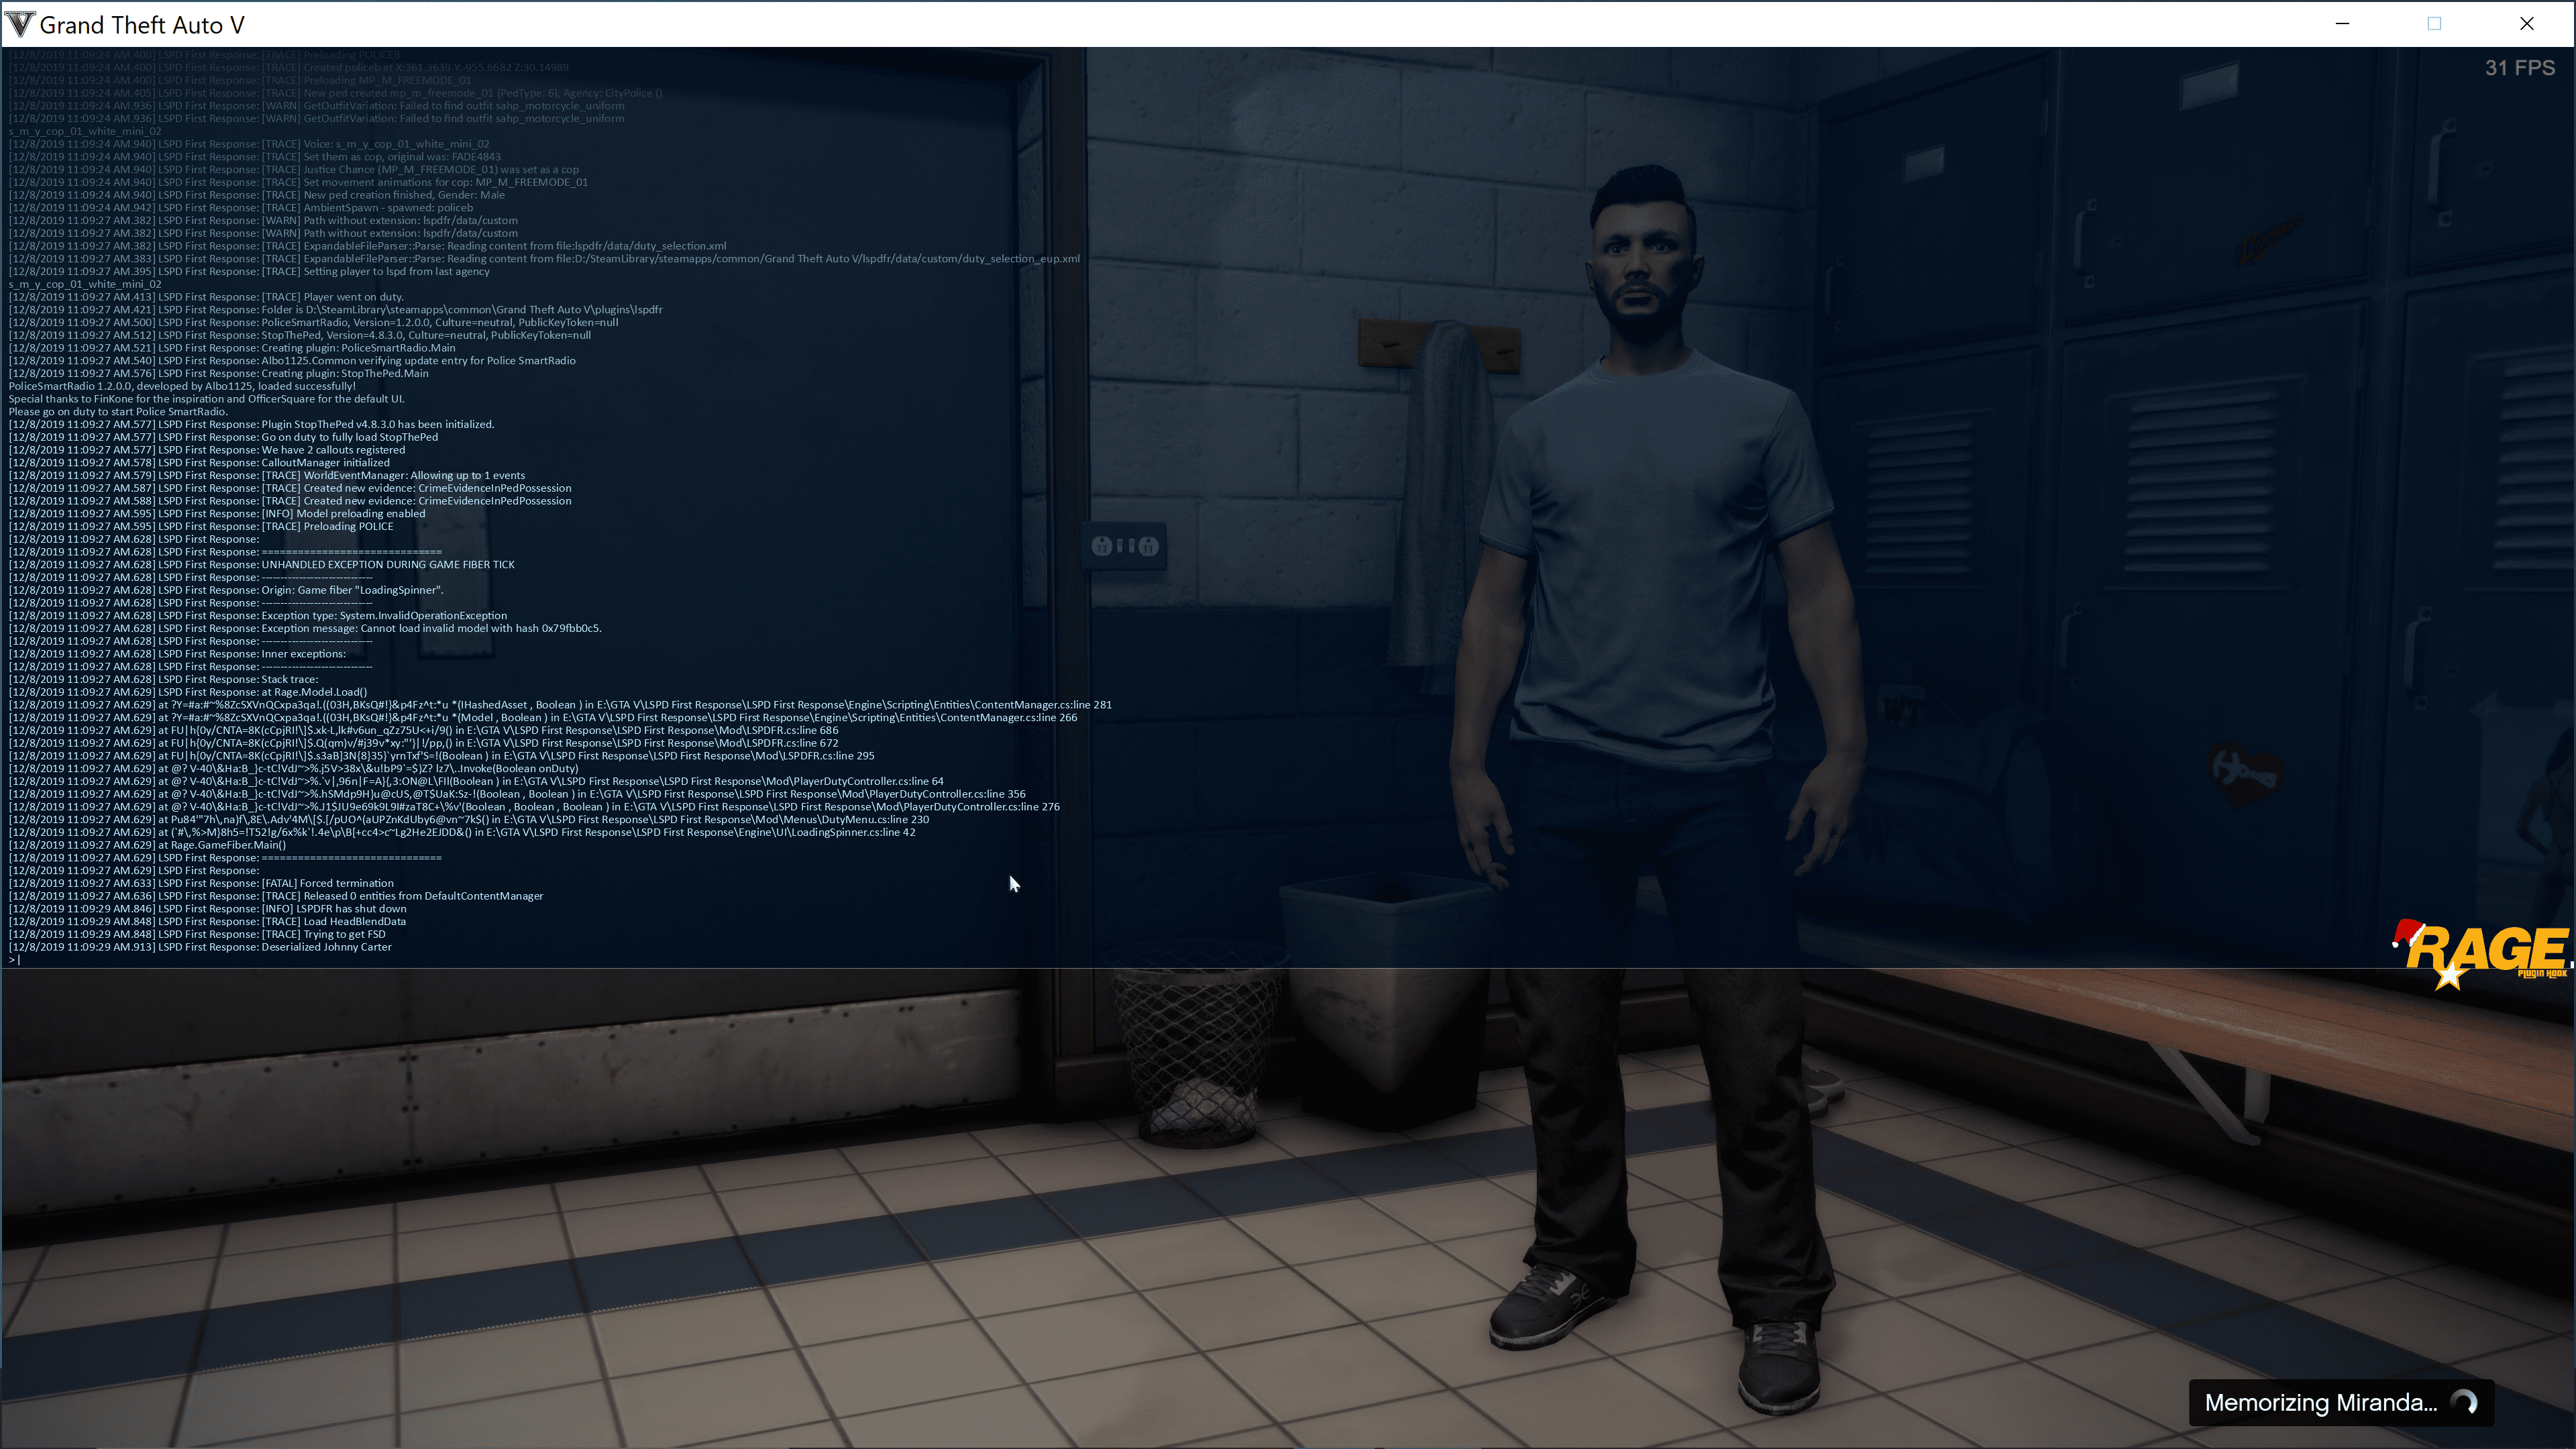Maximize the Grand Theft Auto V window

point(2434,24)
